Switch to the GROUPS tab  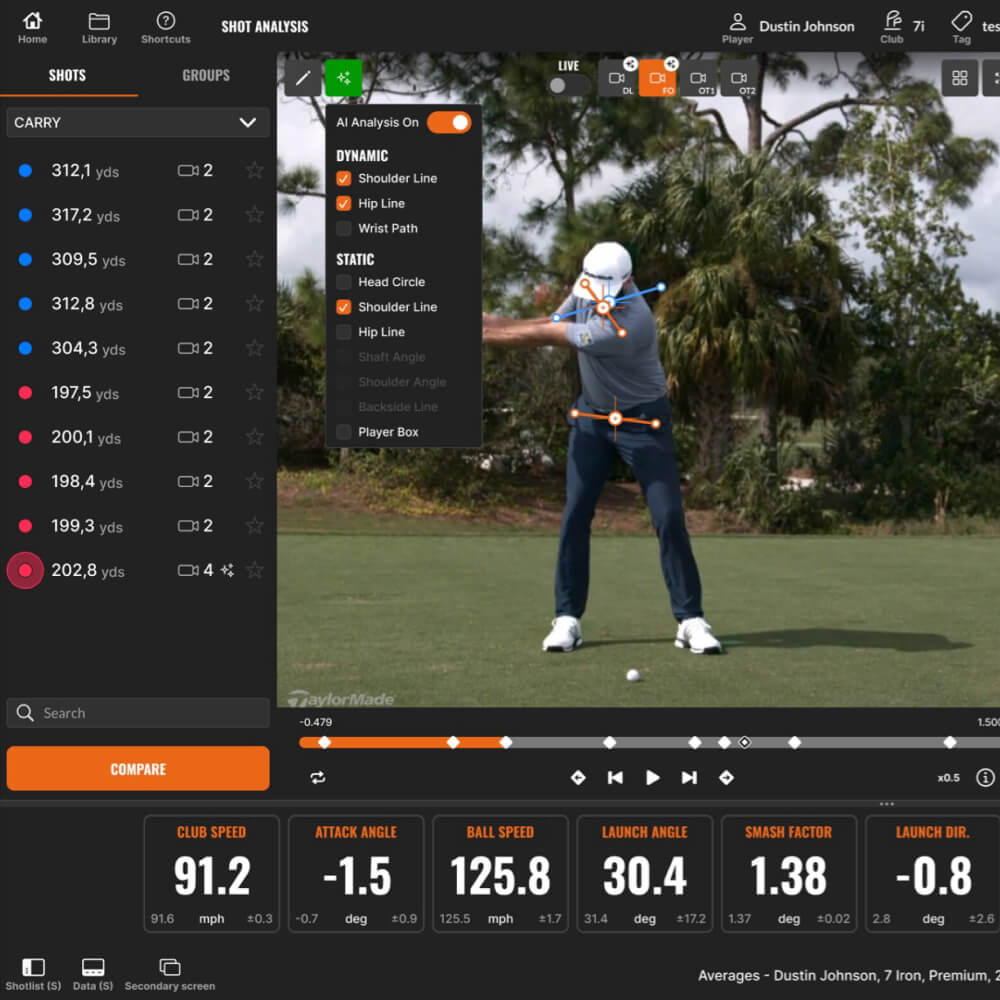[x=205, y=75]
